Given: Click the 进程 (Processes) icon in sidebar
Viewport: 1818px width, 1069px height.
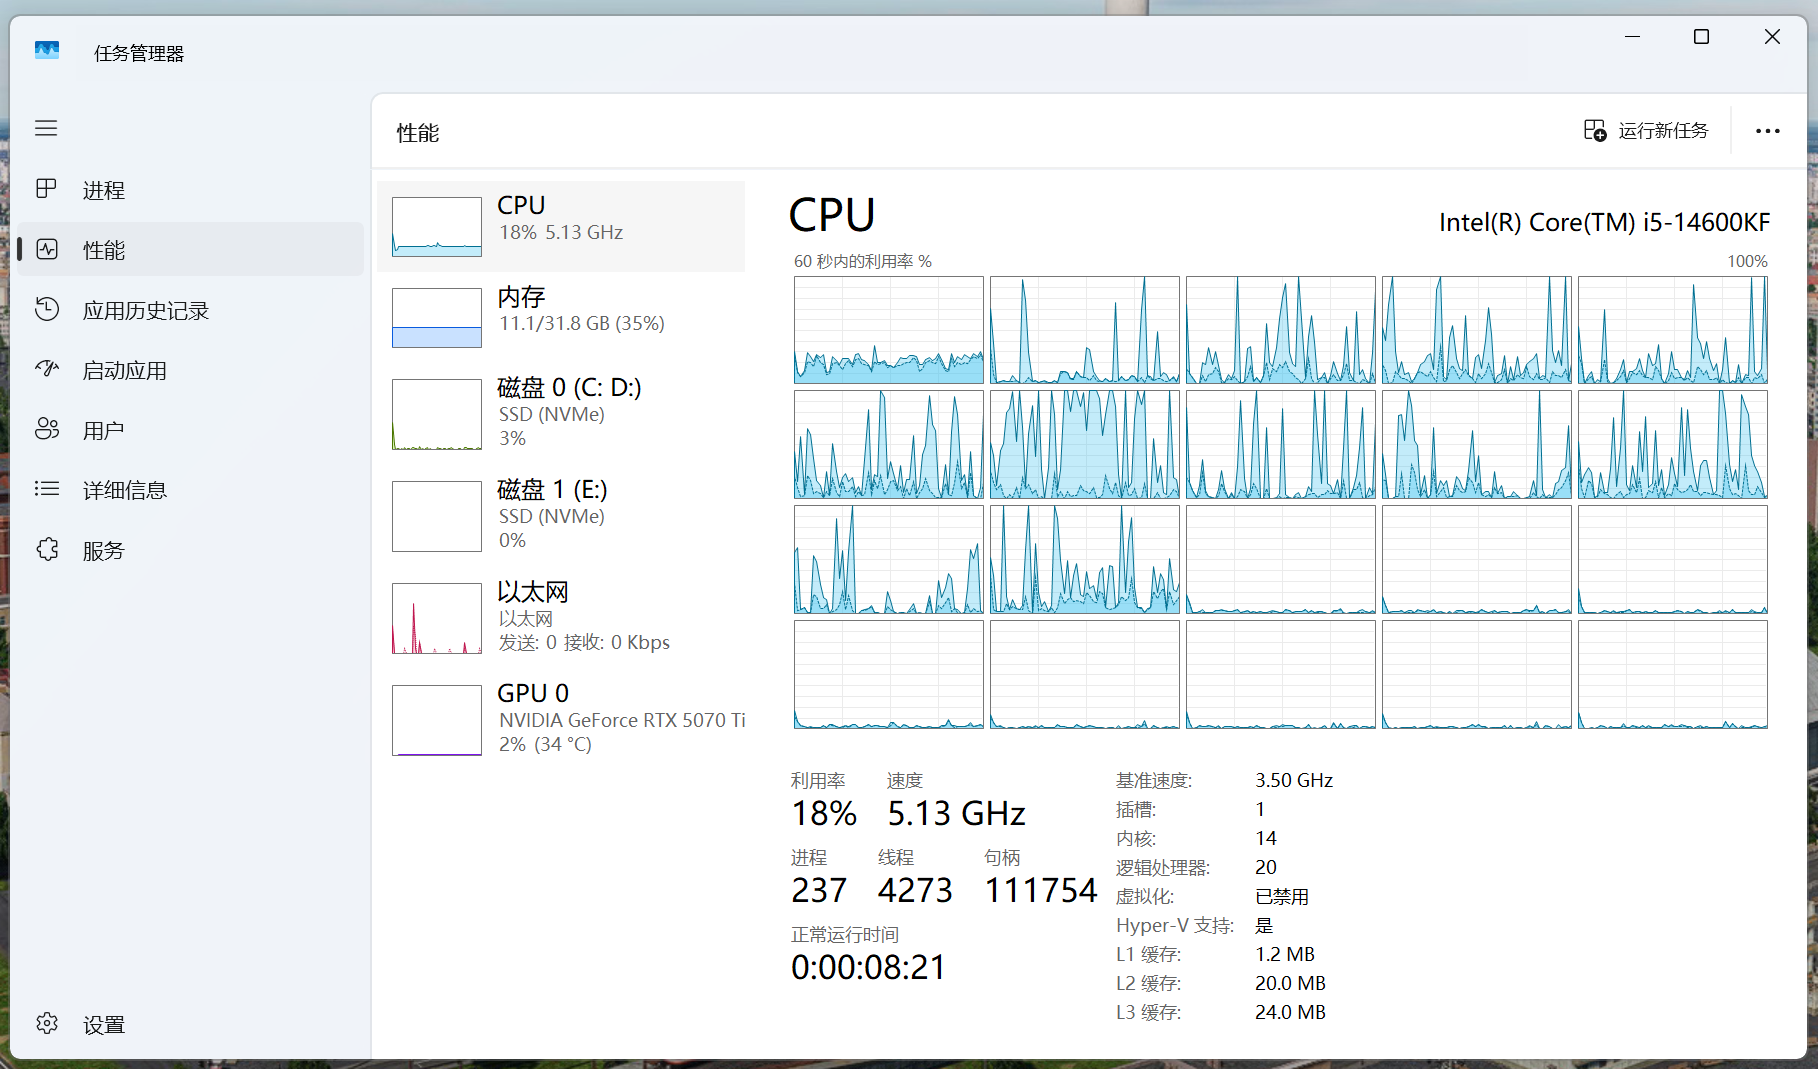Looking at the screenshot, I should click(x=46, y=189).
